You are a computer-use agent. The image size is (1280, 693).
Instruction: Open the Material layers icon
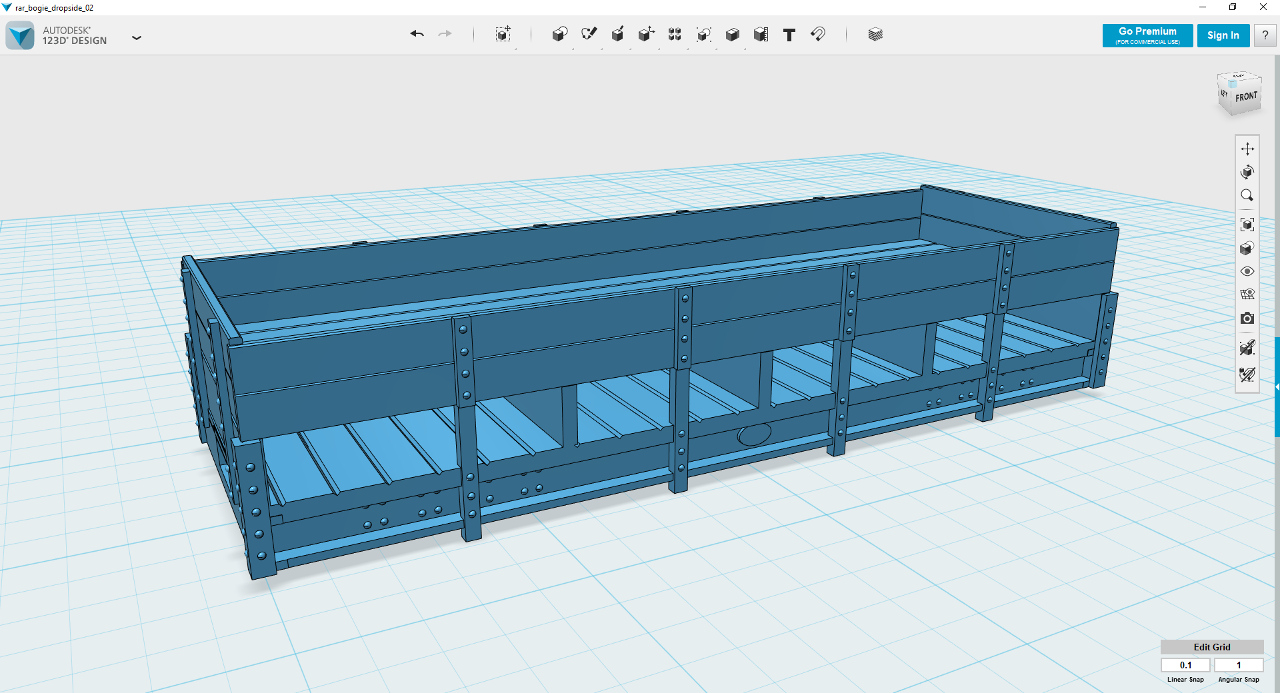(x=876, y=34)
